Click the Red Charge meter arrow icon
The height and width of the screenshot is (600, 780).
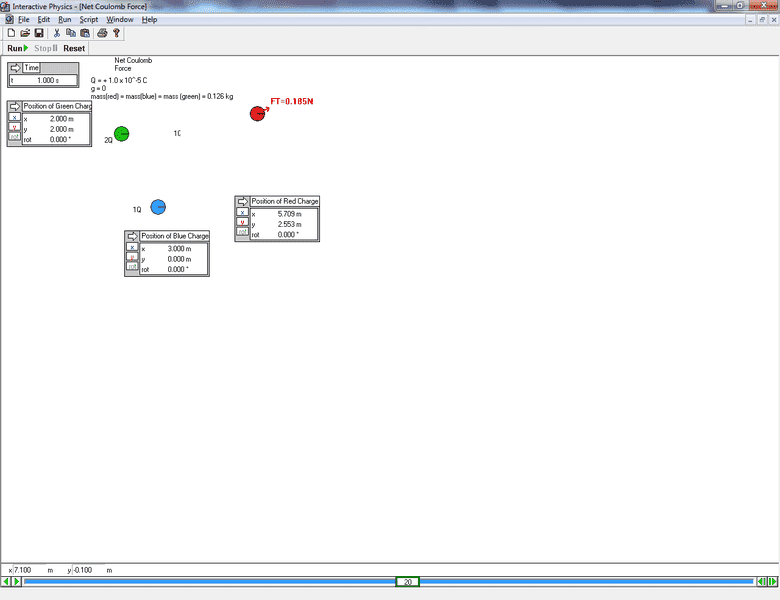pyautogui.click(x=242, y=201)
